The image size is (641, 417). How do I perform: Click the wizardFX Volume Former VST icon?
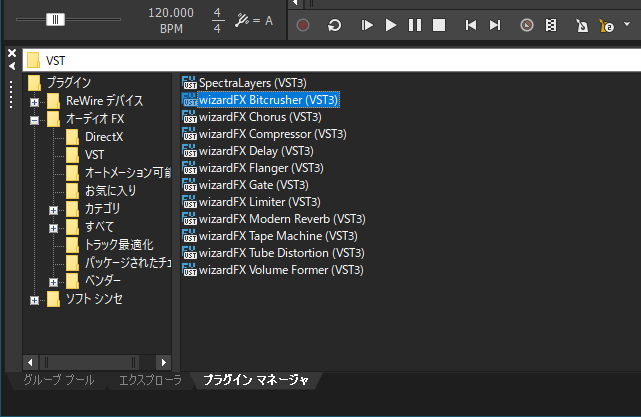pos(190,270)
